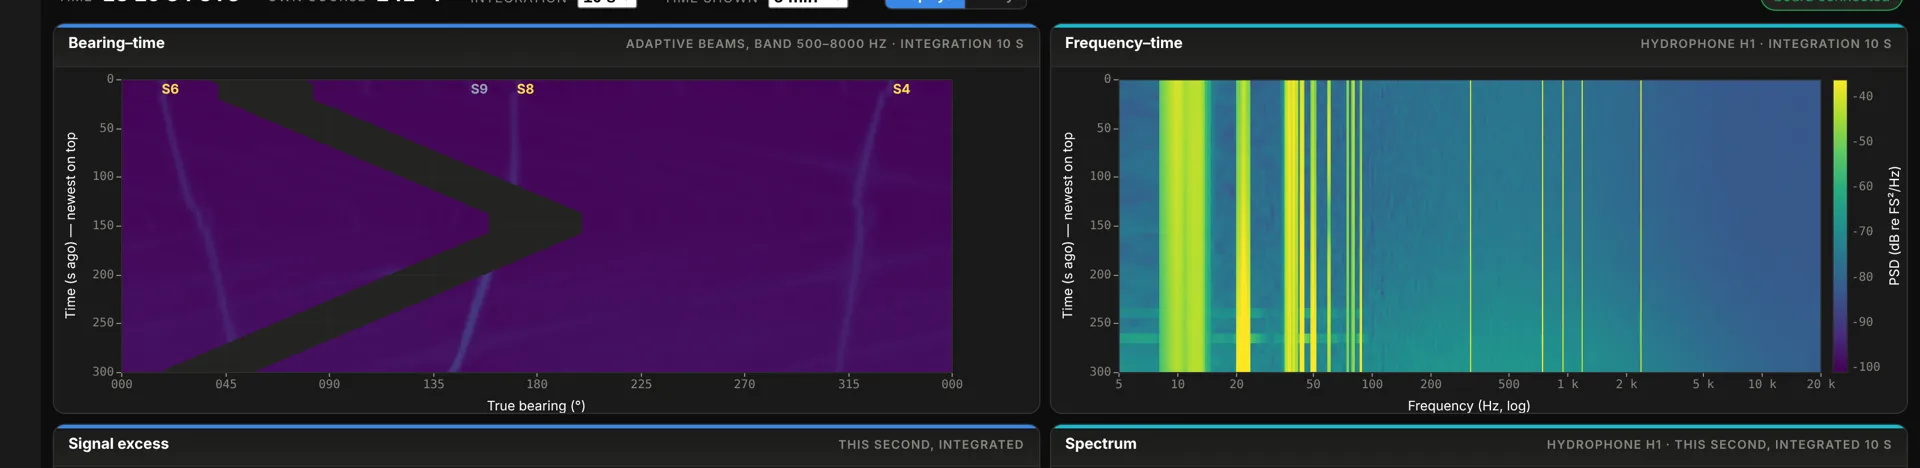This screenshot has width=1920, height=468.
Task: Click bearing tick 270 on bearing axis
Action: (x=744, y=384)
